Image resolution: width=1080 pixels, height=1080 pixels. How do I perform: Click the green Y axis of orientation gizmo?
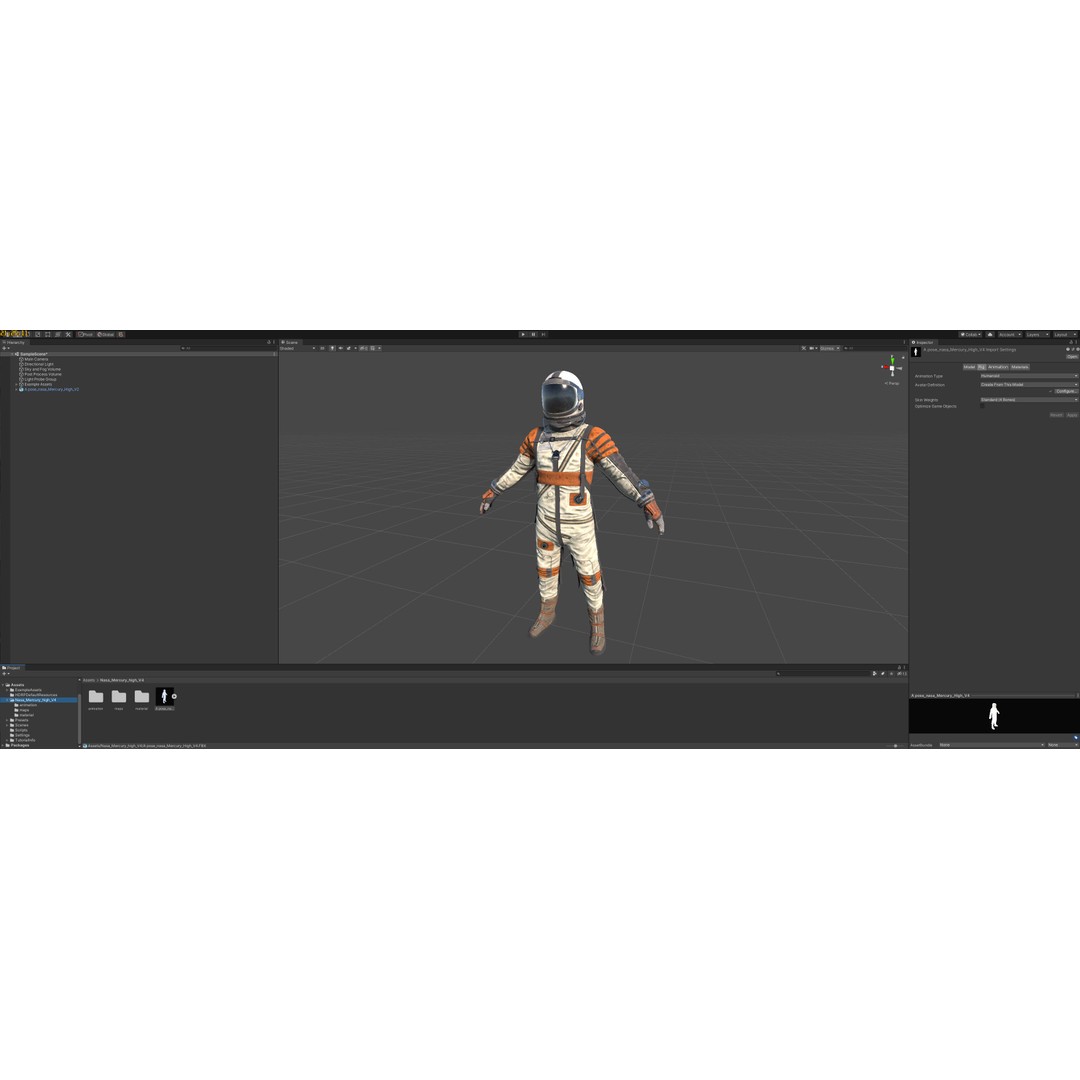click(892, 361)
